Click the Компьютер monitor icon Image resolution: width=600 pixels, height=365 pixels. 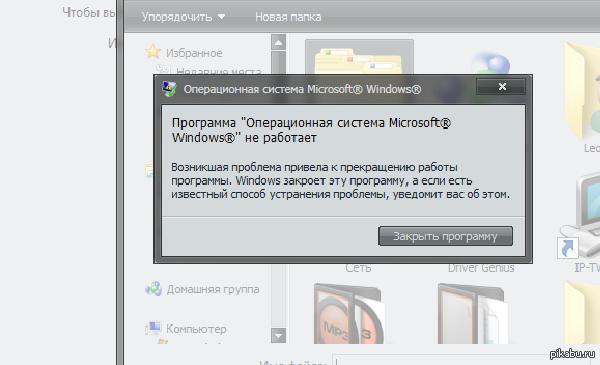point(153,328)
